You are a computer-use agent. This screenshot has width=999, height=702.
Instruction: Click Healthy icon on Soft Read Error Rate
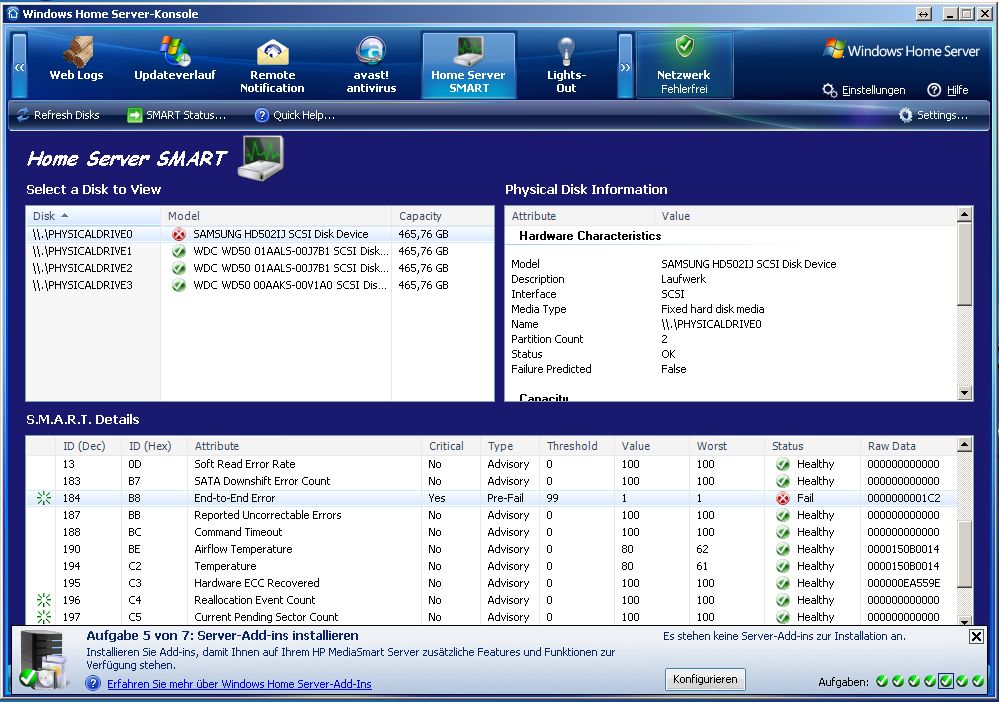[783, 464]
